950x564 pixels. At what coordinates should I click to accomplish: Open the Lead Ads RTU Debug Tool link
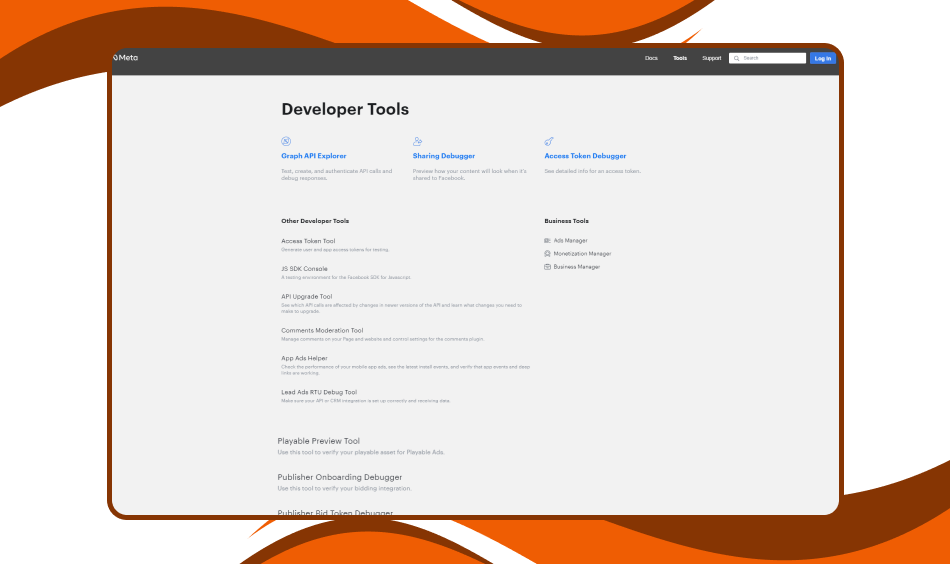pos(319,393)
